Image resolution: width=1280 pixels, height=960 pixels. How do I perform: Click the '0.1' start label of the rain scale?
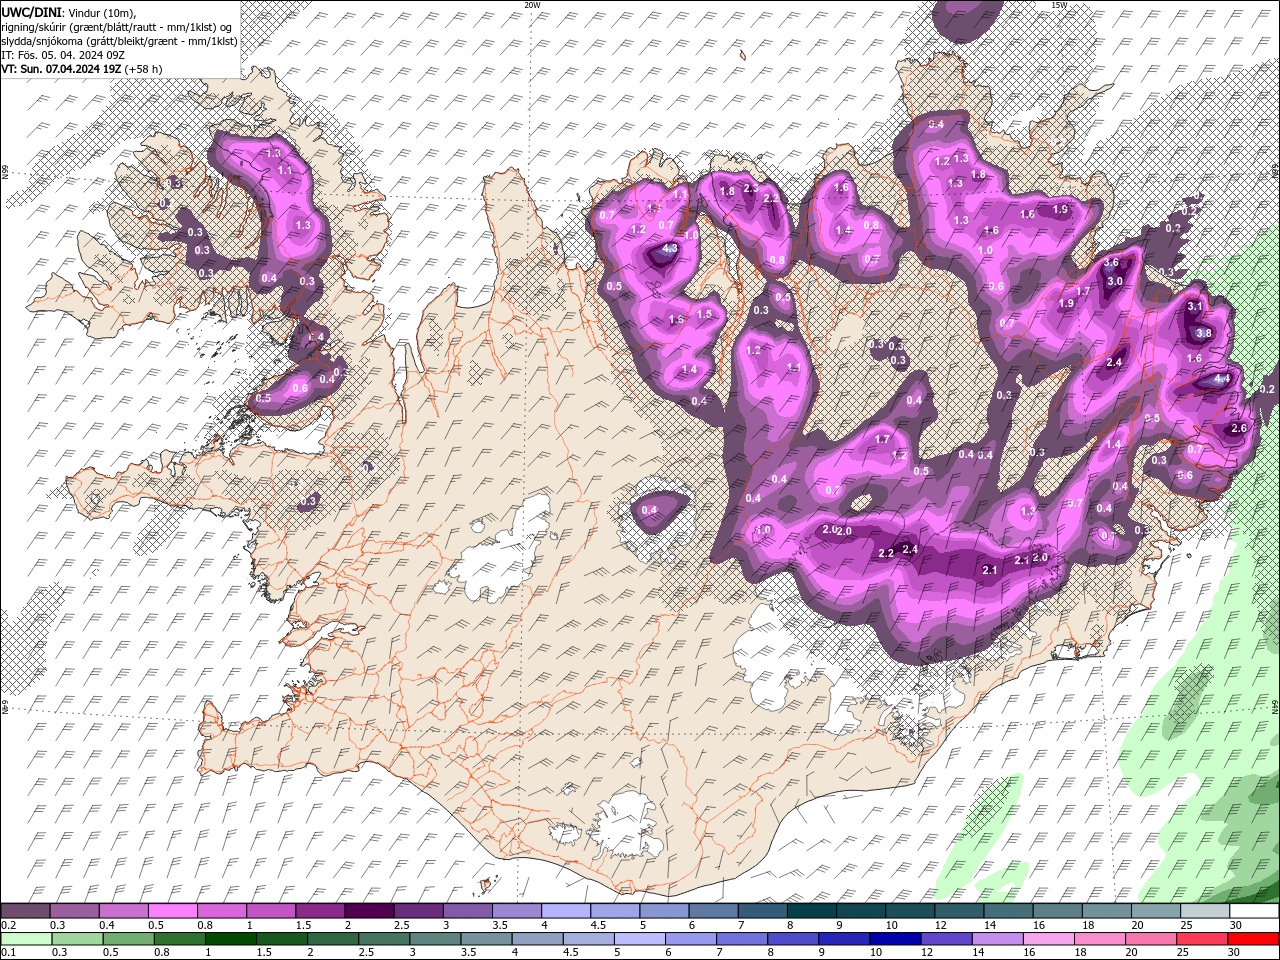coord(8,953)
